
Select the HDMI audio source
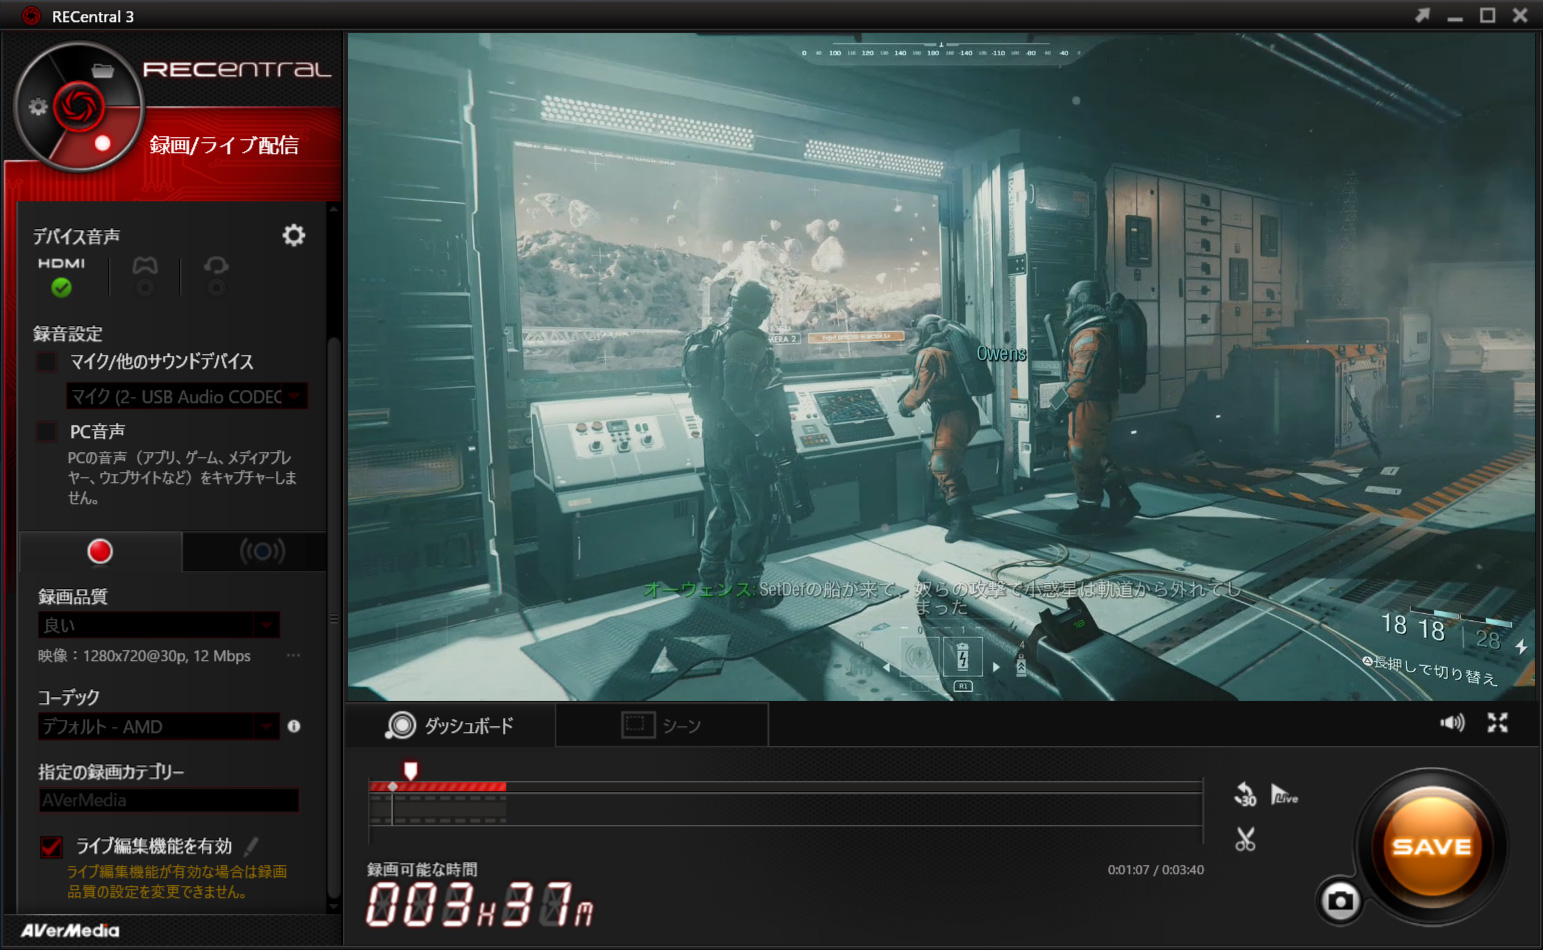pos(61,276)
